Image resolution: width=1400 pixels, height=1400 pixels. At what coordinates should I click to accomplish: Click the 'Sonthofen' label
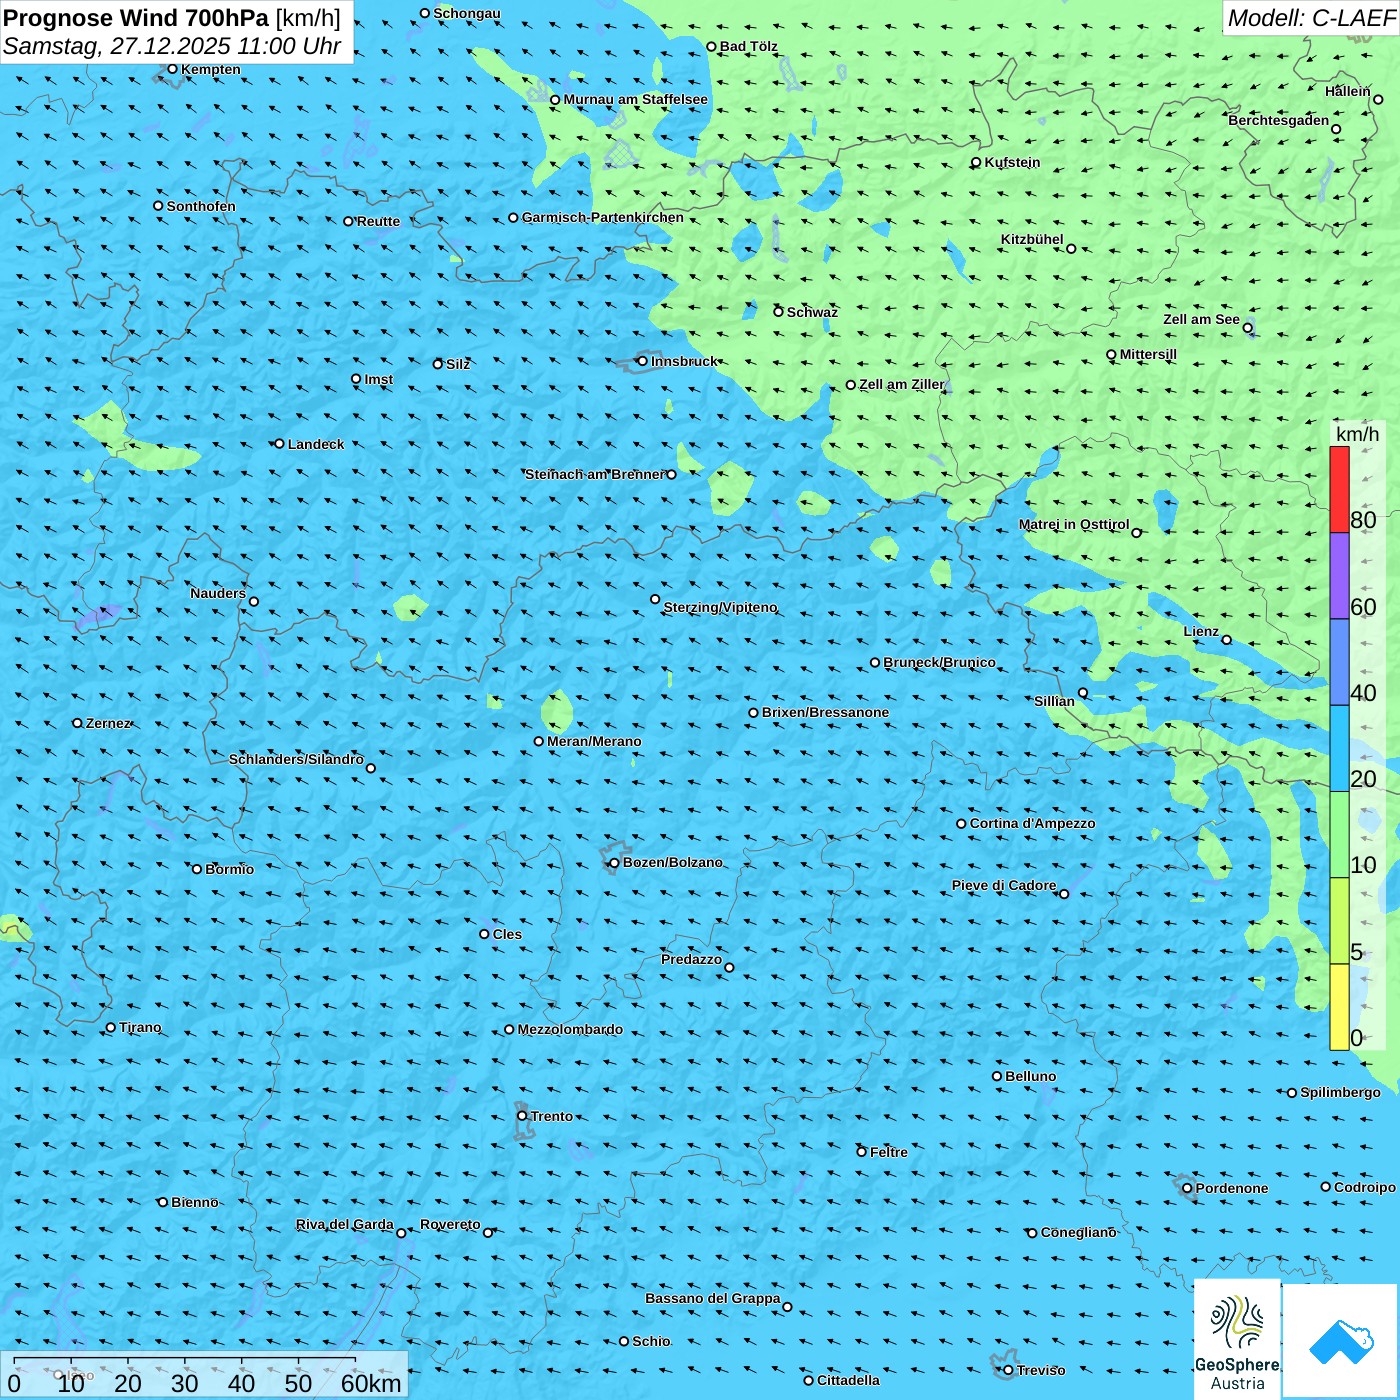[201, 206]
